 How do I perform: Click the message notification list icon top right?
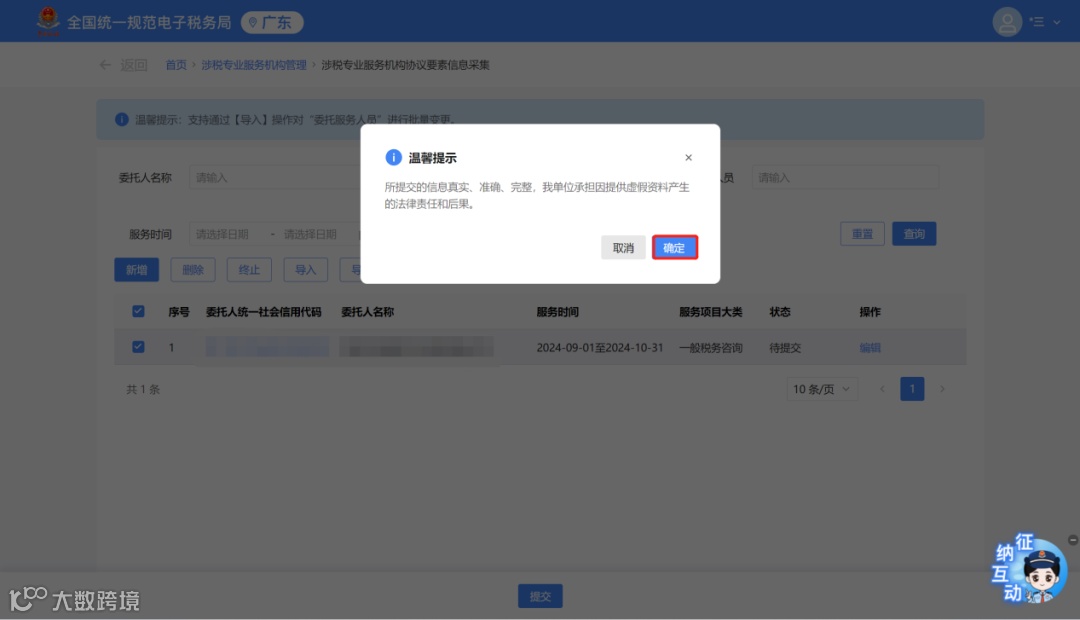point(1037,21)
